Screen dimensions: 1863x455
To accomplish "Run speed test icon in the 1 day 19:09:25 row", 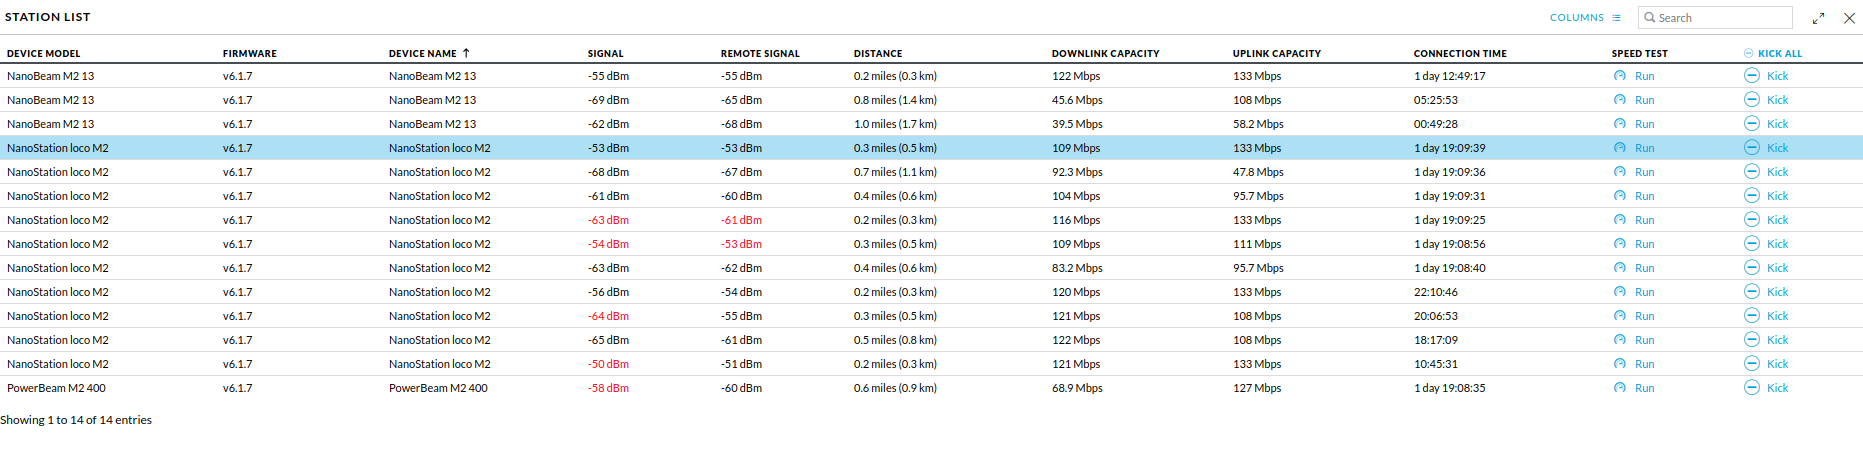I will pos(1619,220).
